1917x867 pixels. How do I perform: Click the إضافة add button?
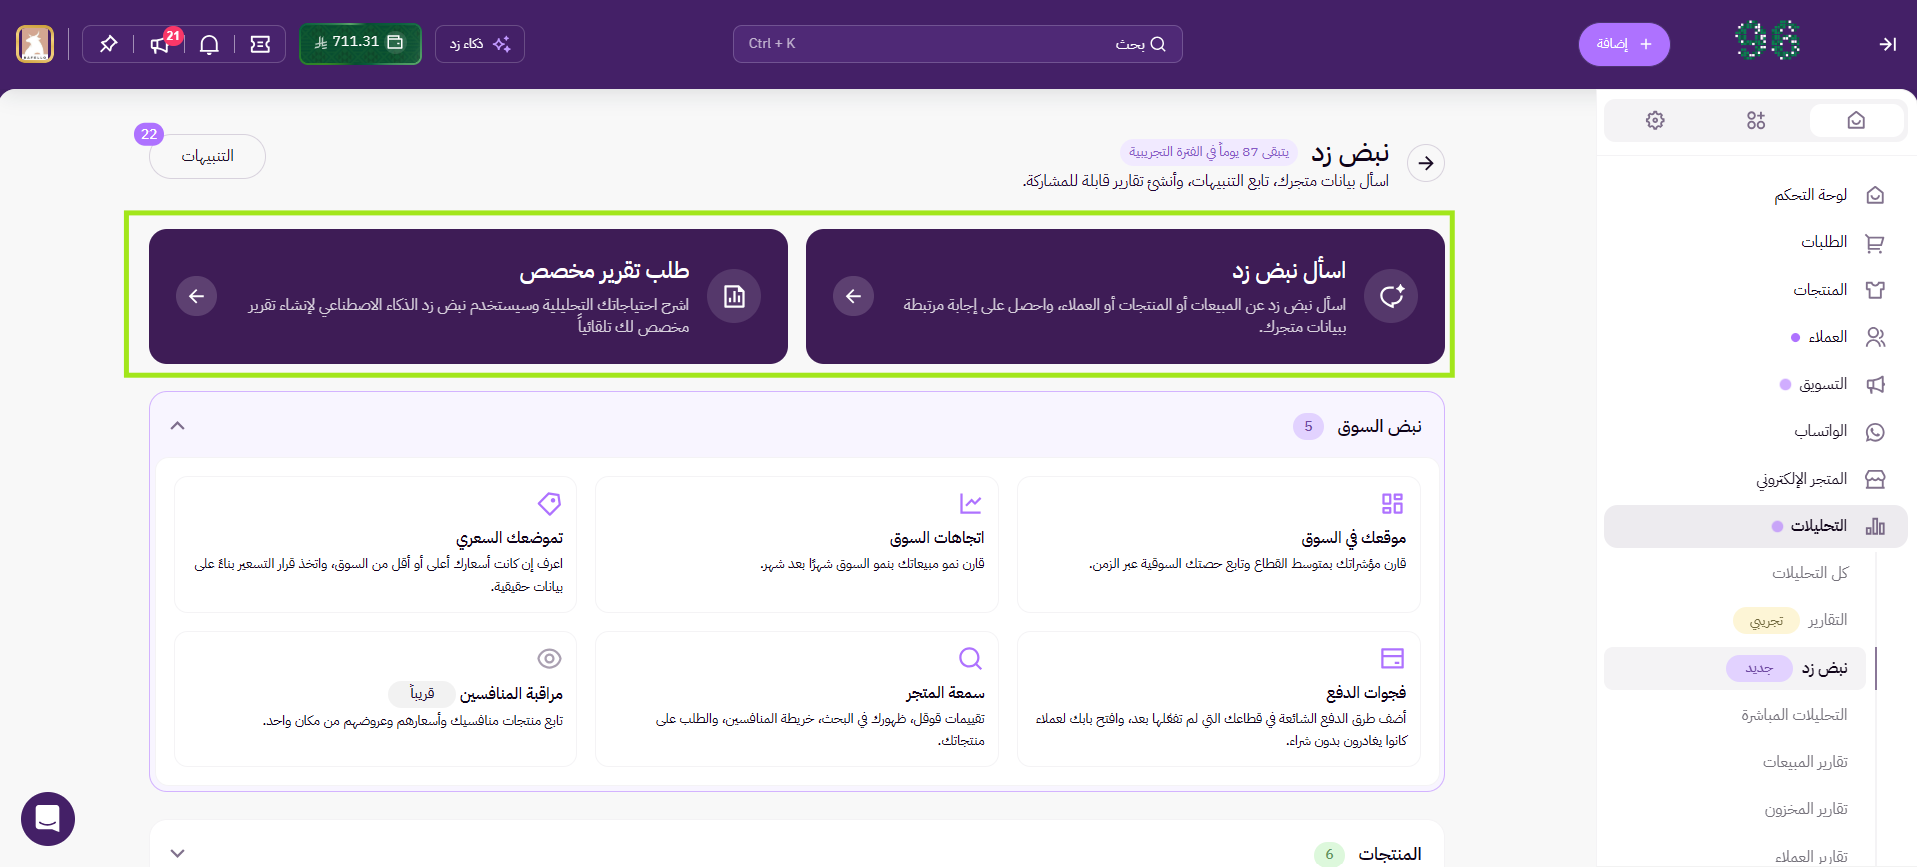pos(1624,44)
